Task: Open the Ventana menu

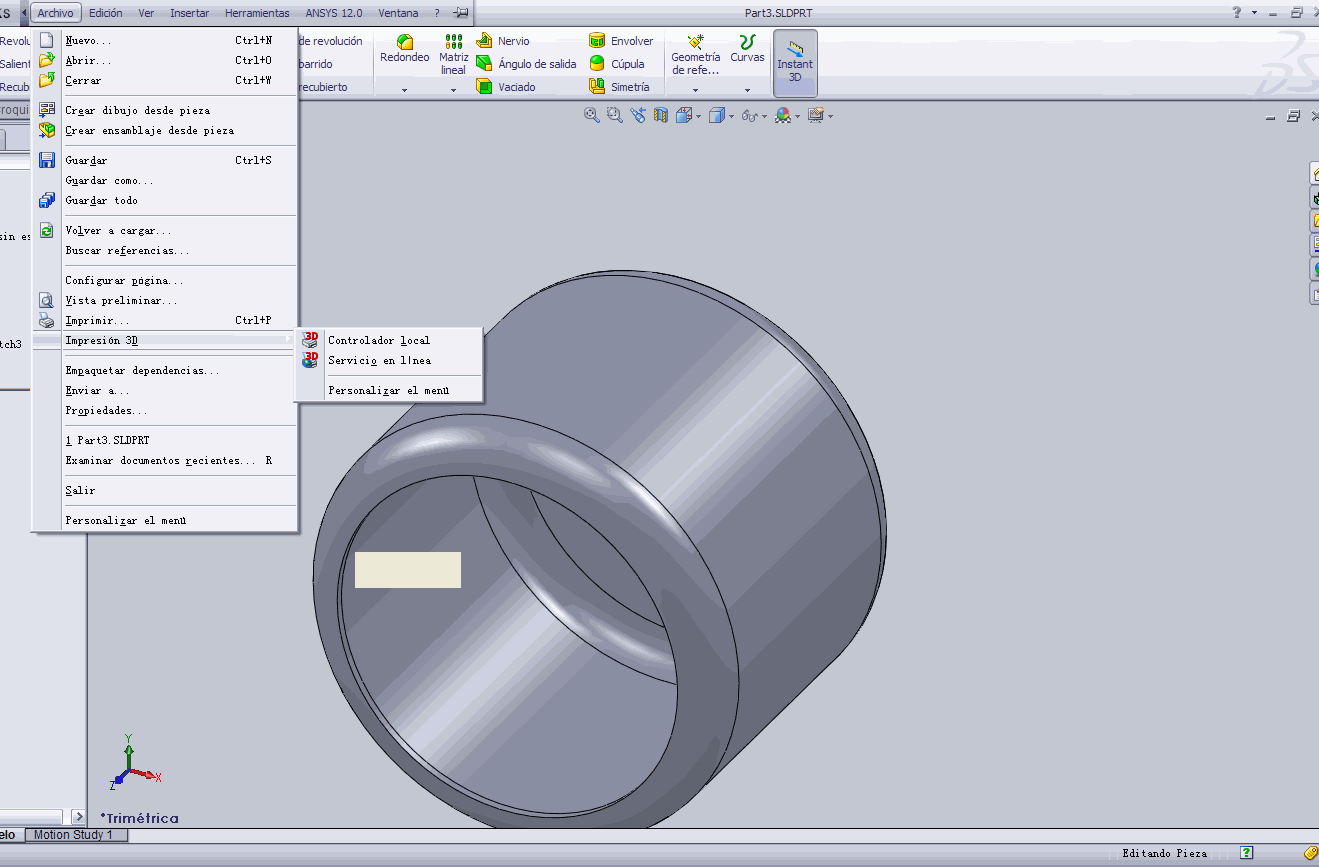Action: pyautogui.click(x=398, y=13)
